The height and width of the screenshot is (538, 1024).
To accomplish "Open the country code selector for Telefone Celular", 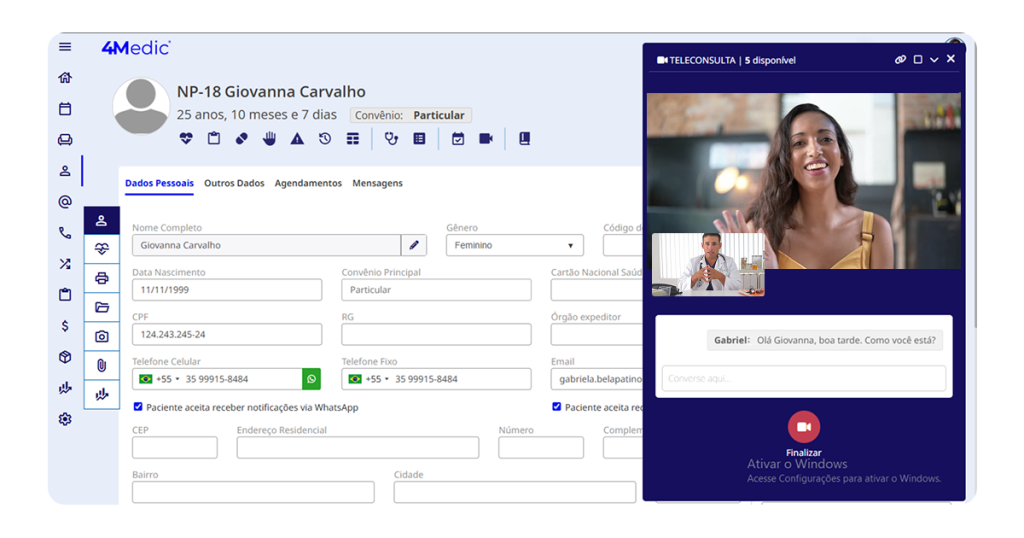I will pos(160,379).
